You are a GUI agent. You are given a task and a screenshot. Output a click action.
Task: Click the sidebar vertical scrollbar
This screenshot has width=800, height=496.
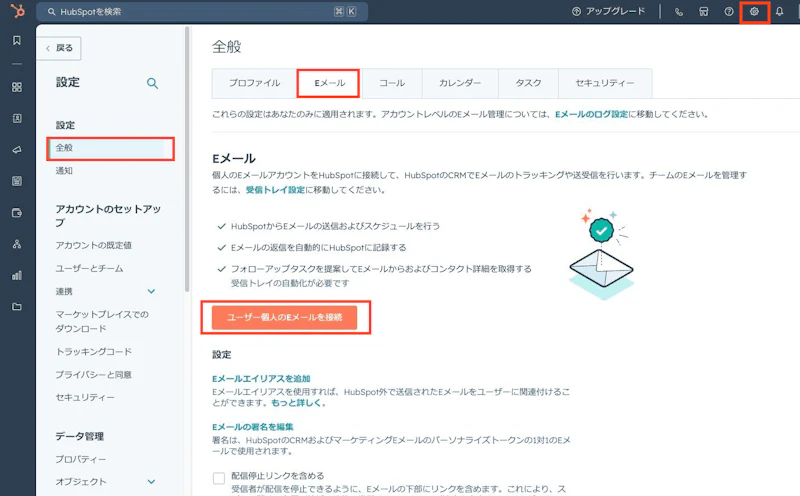pyautogui.click(x=187, y=159)
